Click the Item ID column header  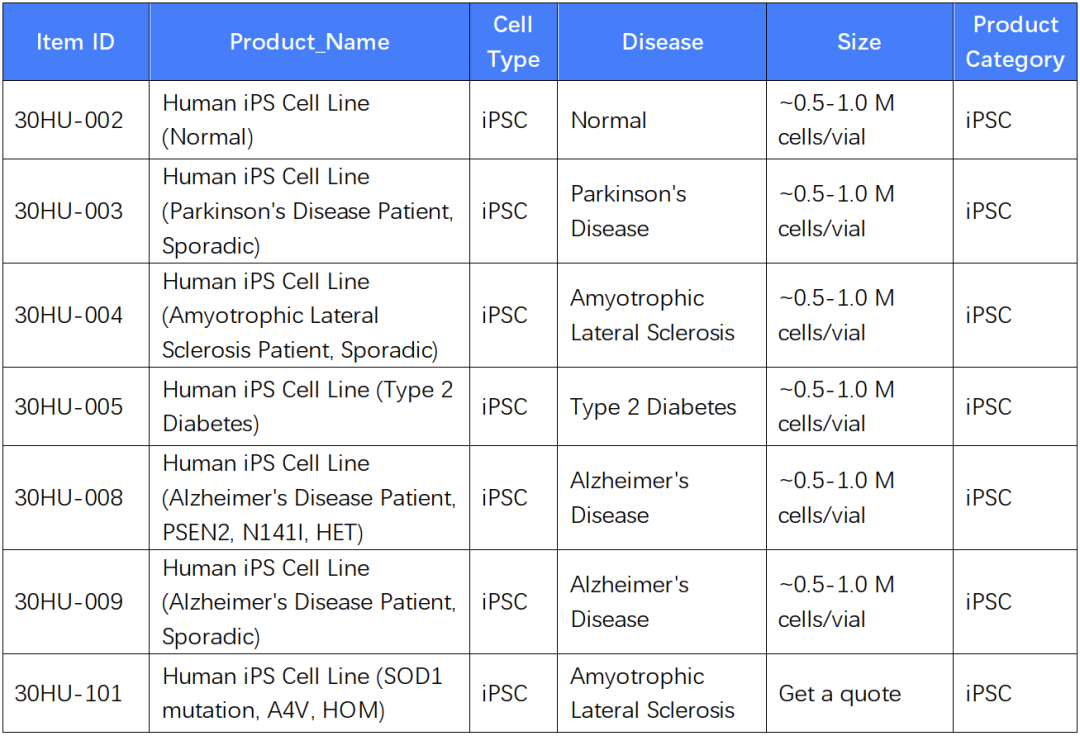(75, 42)
